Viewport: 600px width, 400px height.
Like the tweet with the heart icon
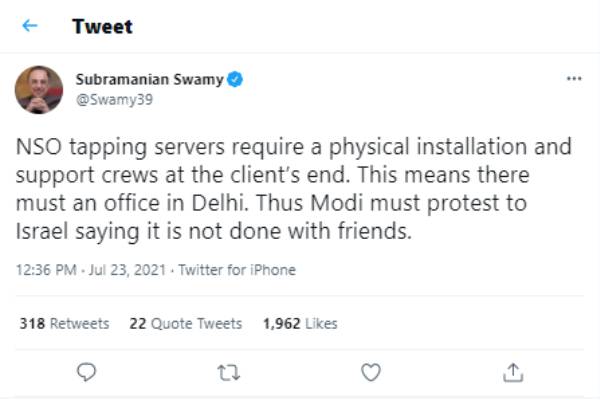[x=371, y=372]
